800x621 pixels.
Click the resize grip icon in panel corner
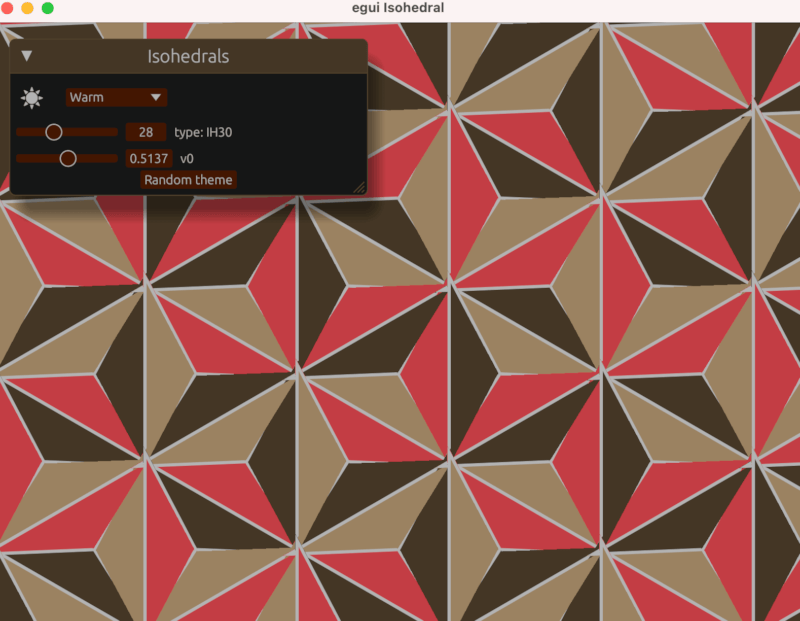[360, 185]
